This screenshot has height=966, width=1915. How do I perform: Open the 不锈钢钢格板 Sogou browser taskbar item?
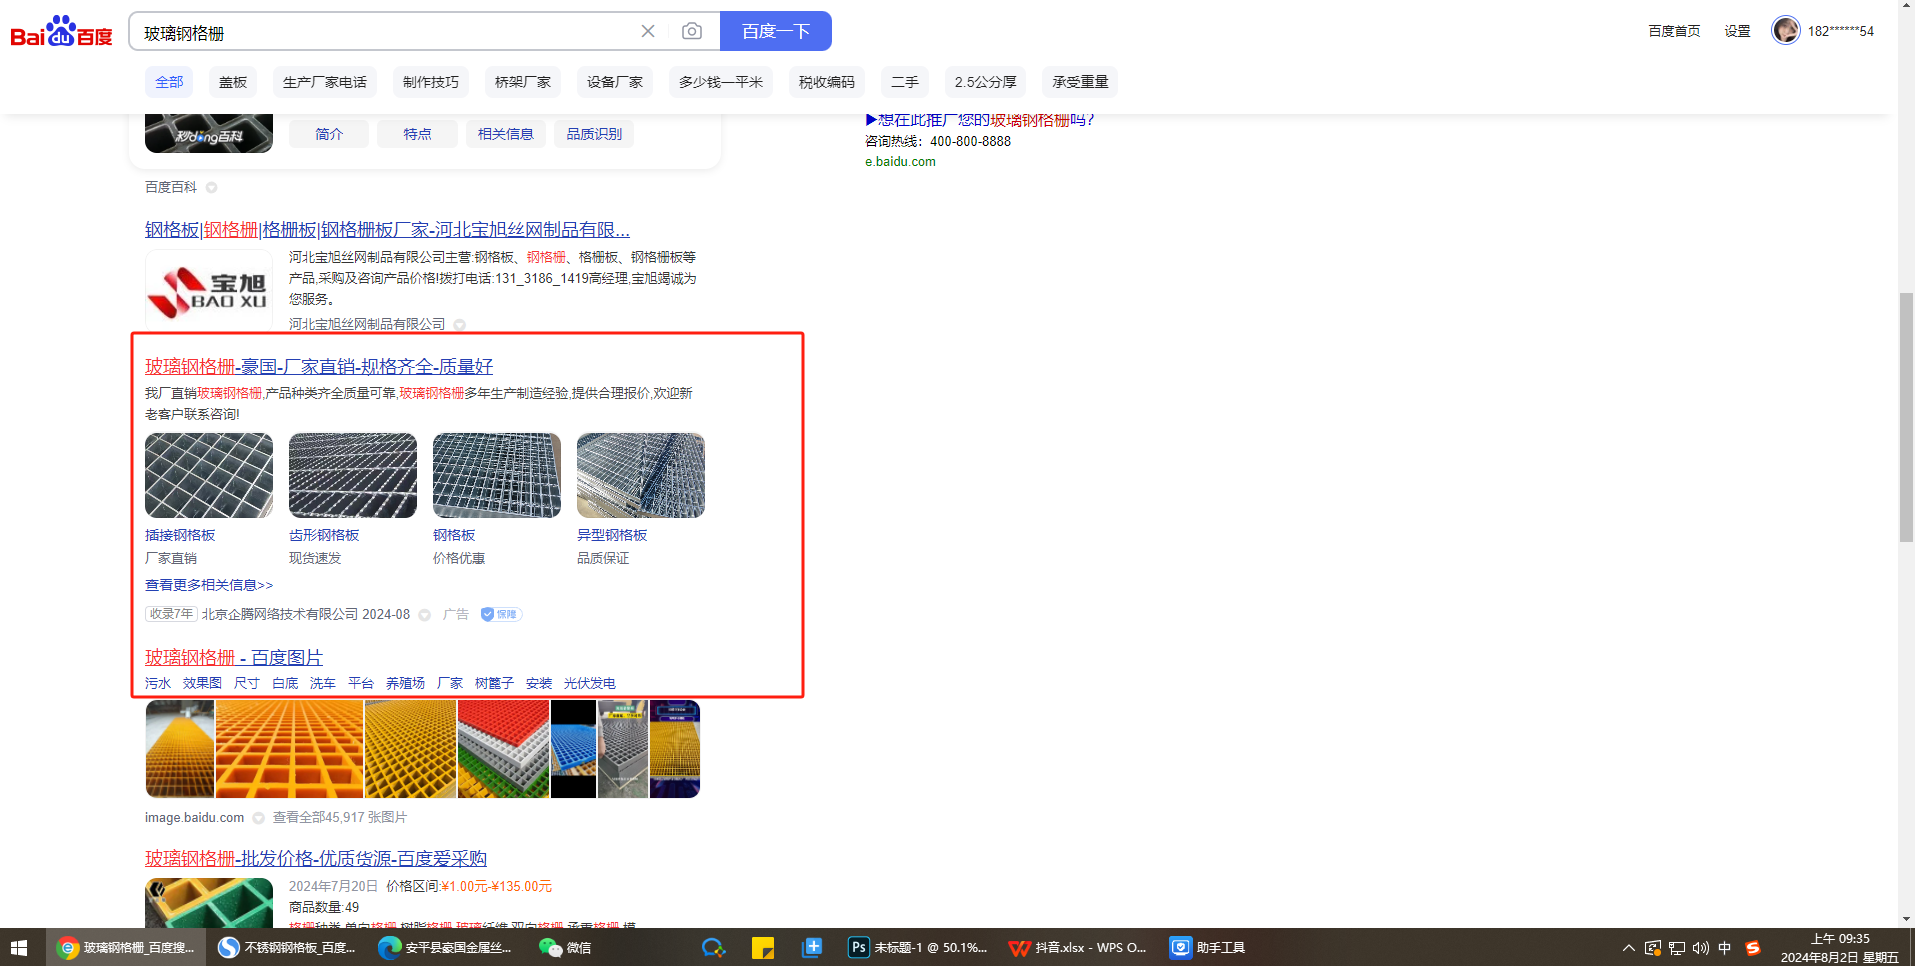[288, 947]
